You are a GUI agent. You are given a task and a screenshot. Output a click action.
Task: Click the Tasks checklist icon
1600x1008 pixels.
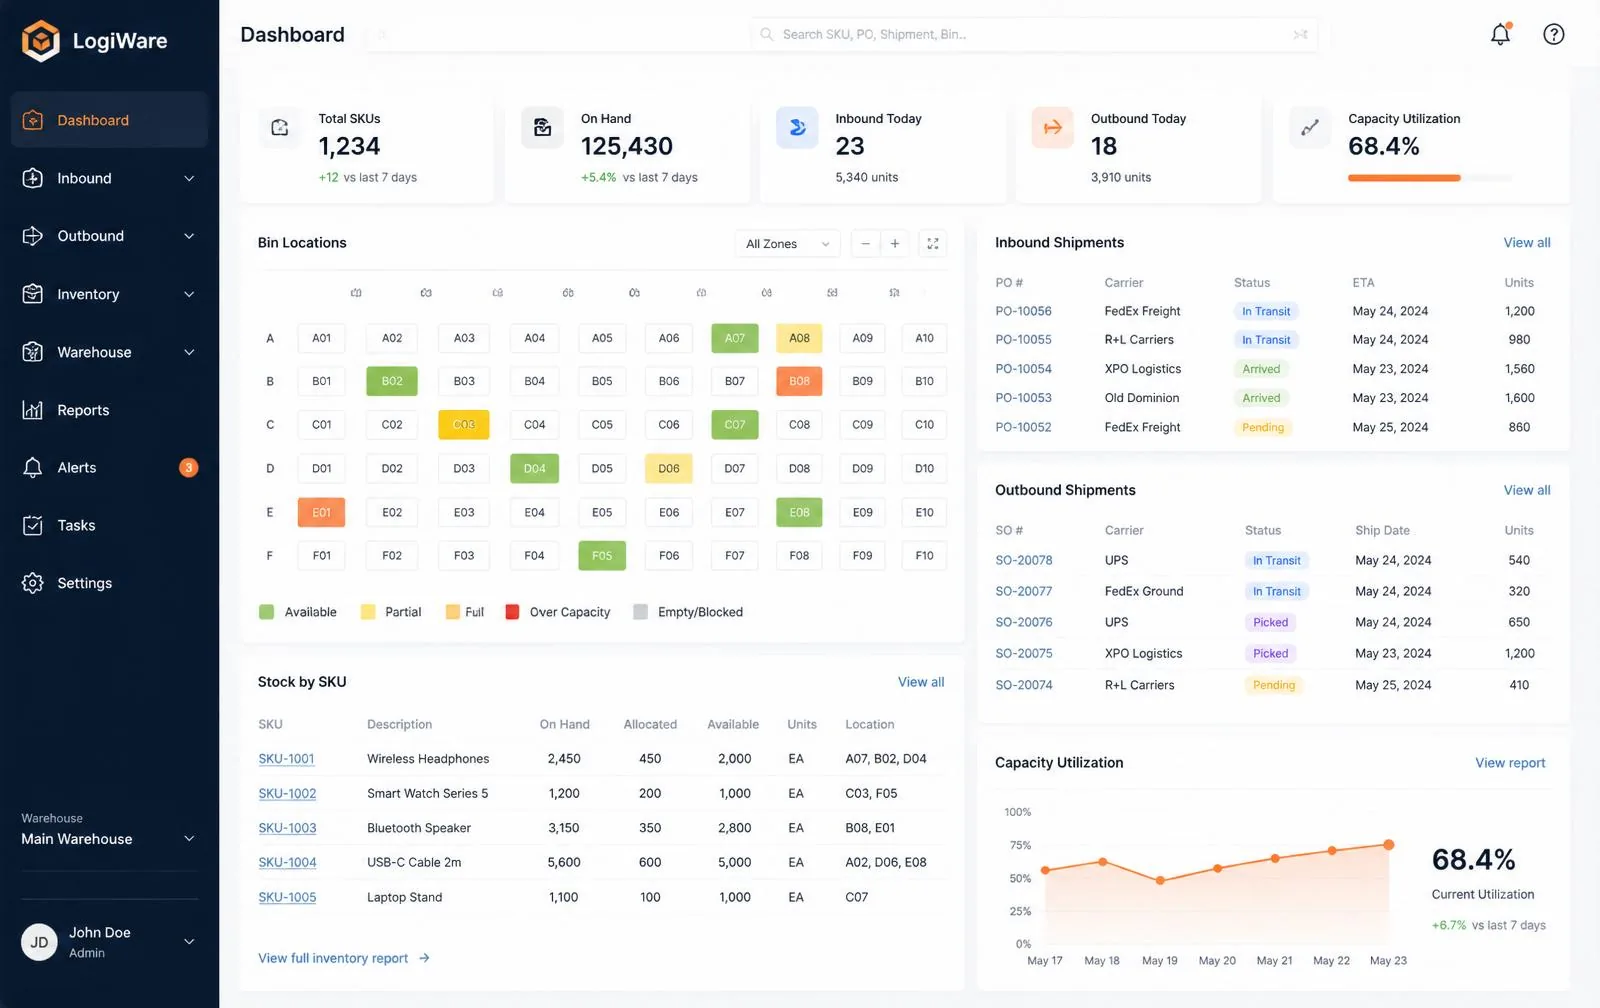coord(32,525)
